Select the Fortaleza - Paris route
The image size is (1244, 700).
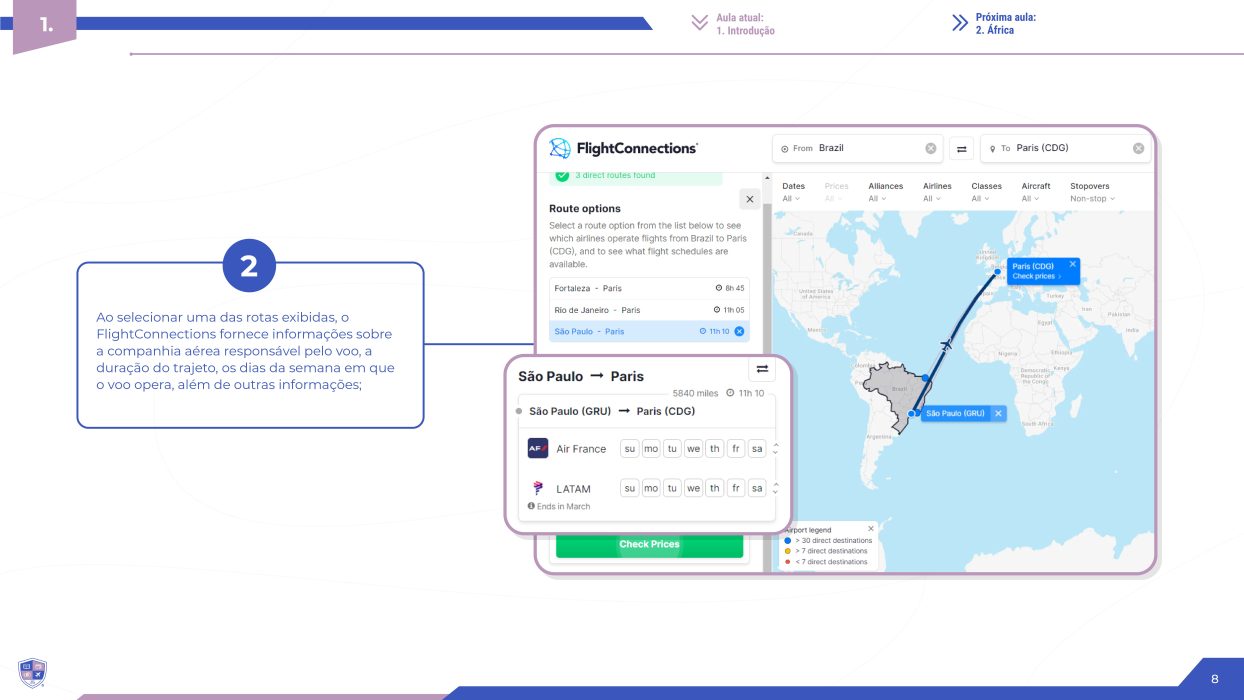(x=649, y=288)
